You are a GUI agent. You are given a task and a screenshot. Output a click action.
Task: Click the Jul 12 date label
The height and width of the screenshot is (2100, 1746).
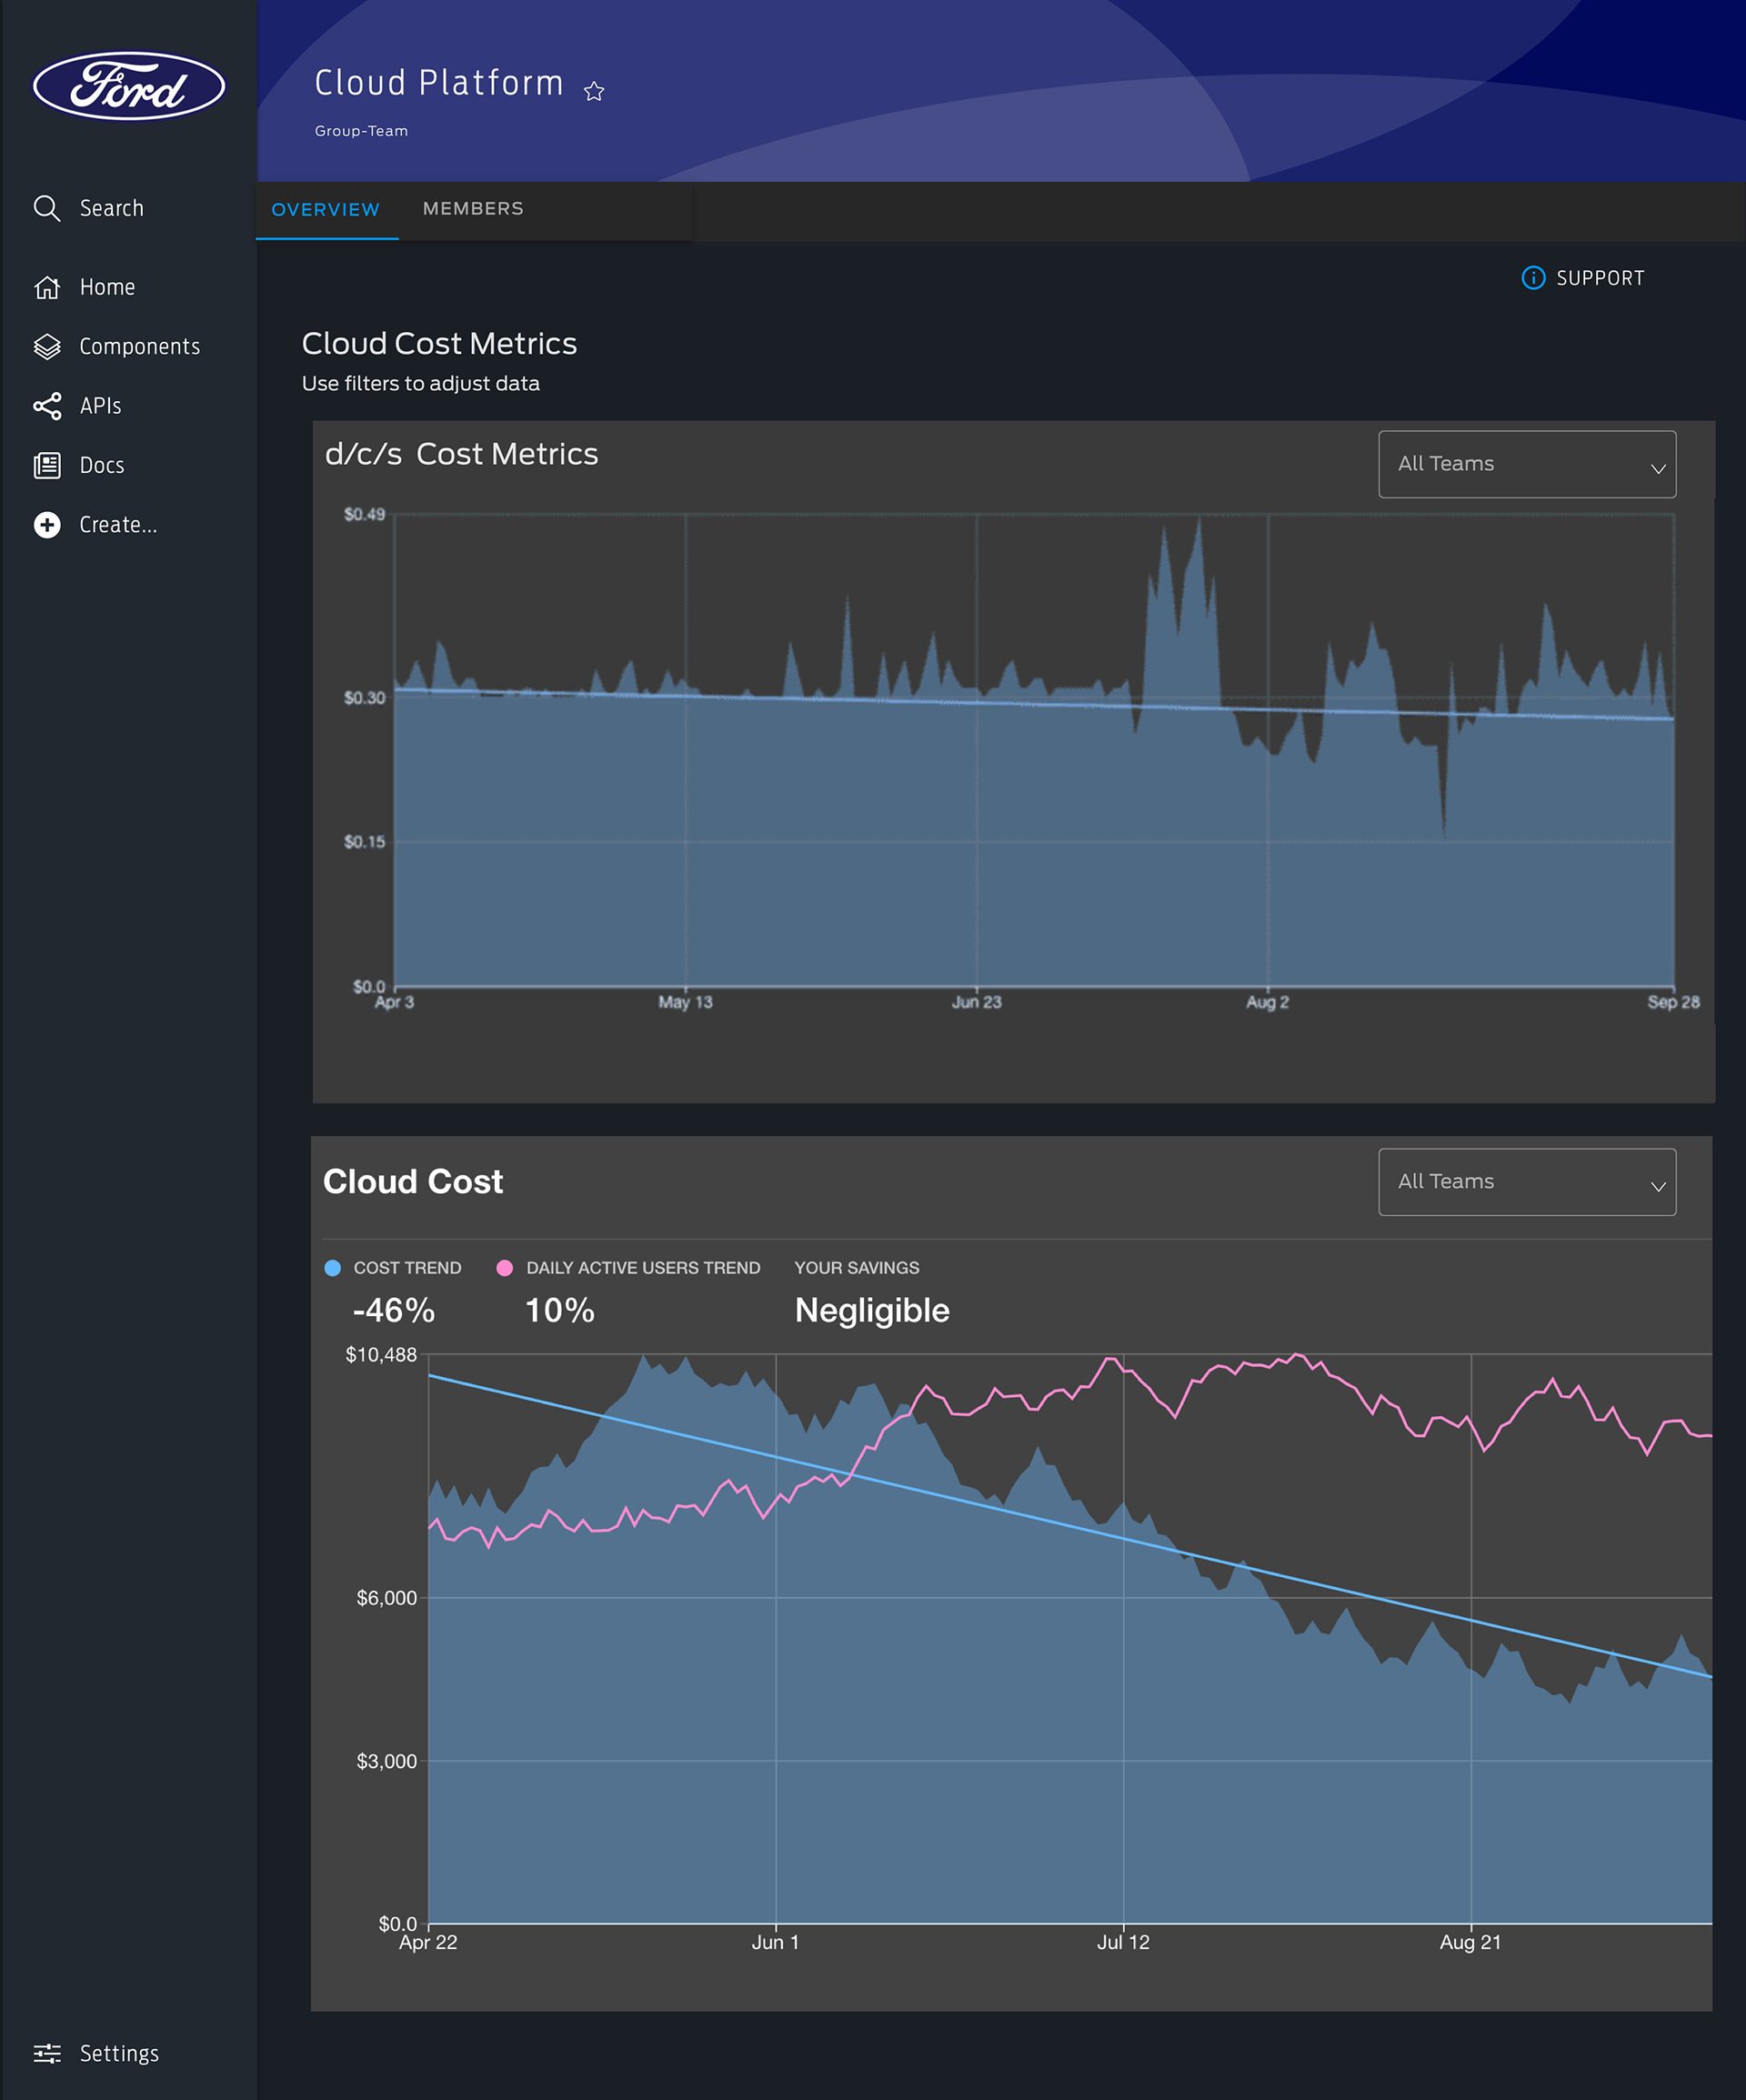click(1123, 1942)
